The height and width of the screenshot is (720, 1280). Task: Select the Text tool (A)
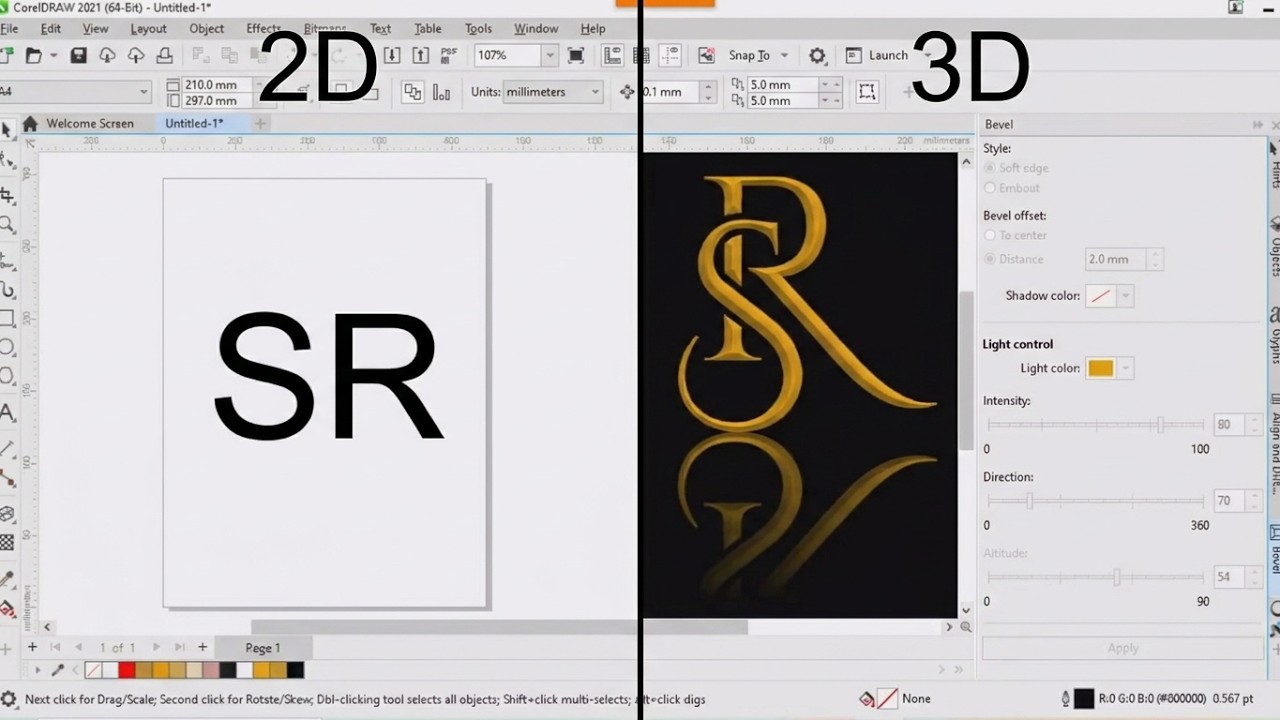pos(6,412)
